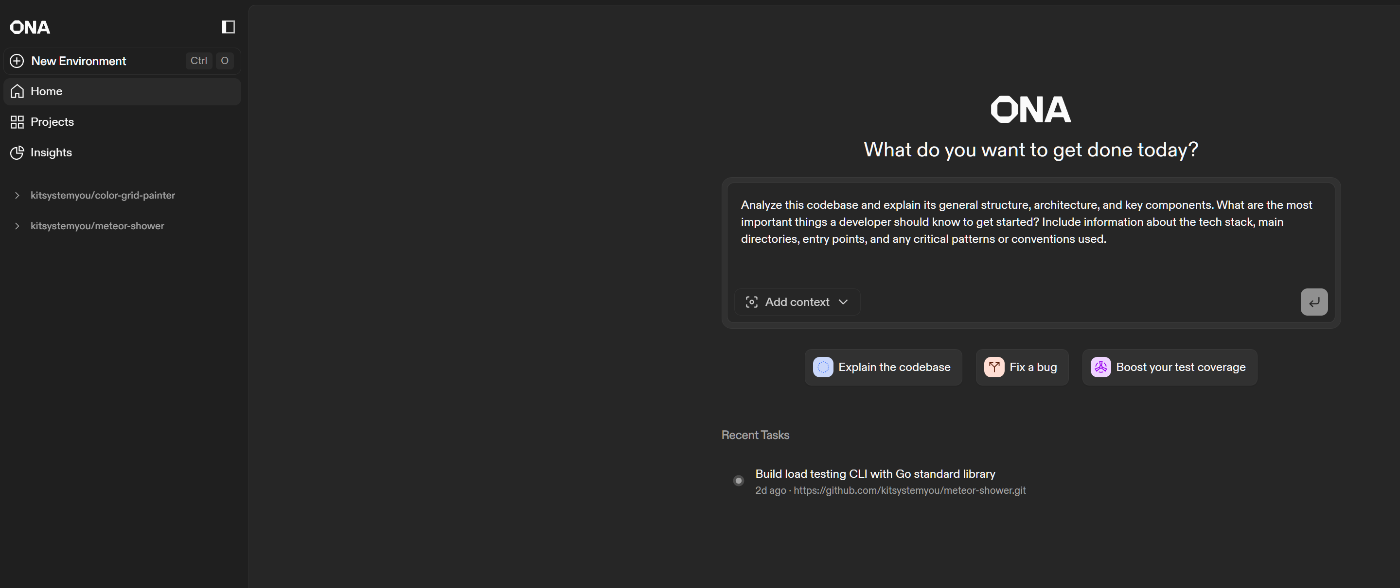Create a New Environment
This screenshot has height=588, width=1400.
pyautogui.click(x=122, y=61)
